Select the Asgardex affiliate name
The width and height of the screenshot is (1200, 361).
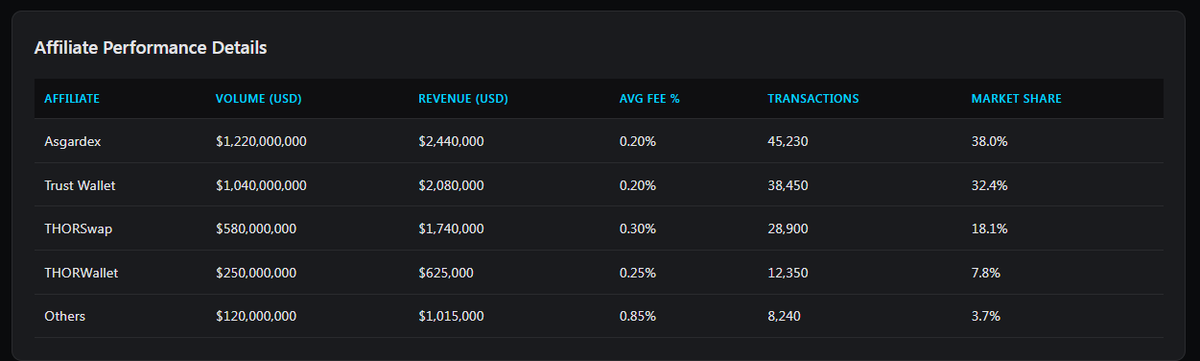point(73,142)
